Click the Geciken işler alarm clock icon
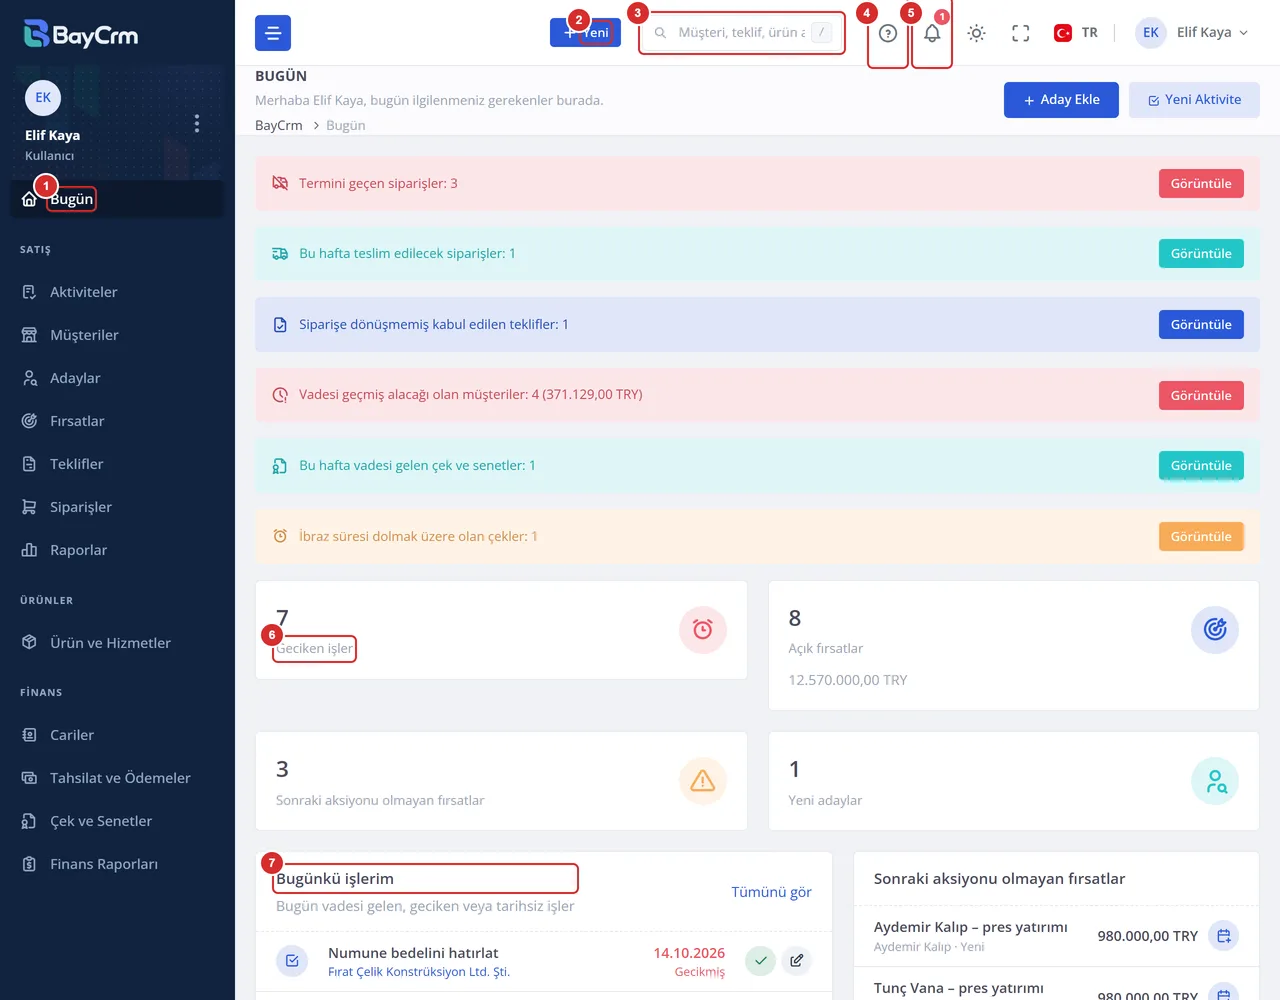Viewport: 1280px width, 1000px height. 703,630
